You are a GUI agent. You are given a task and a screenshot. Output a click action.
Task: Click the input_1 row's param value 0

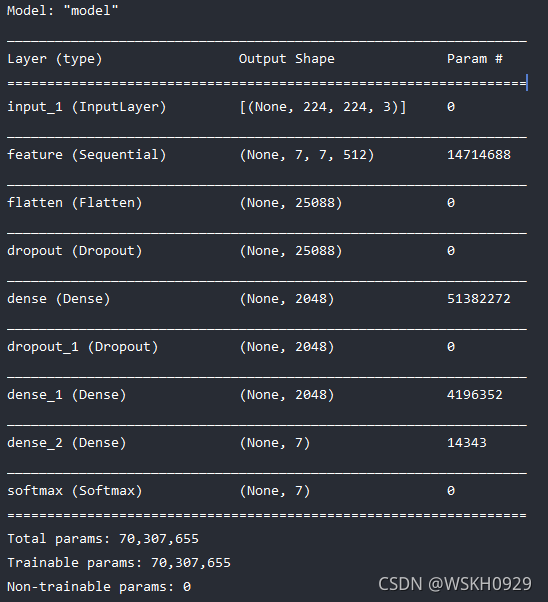point(451,107)
